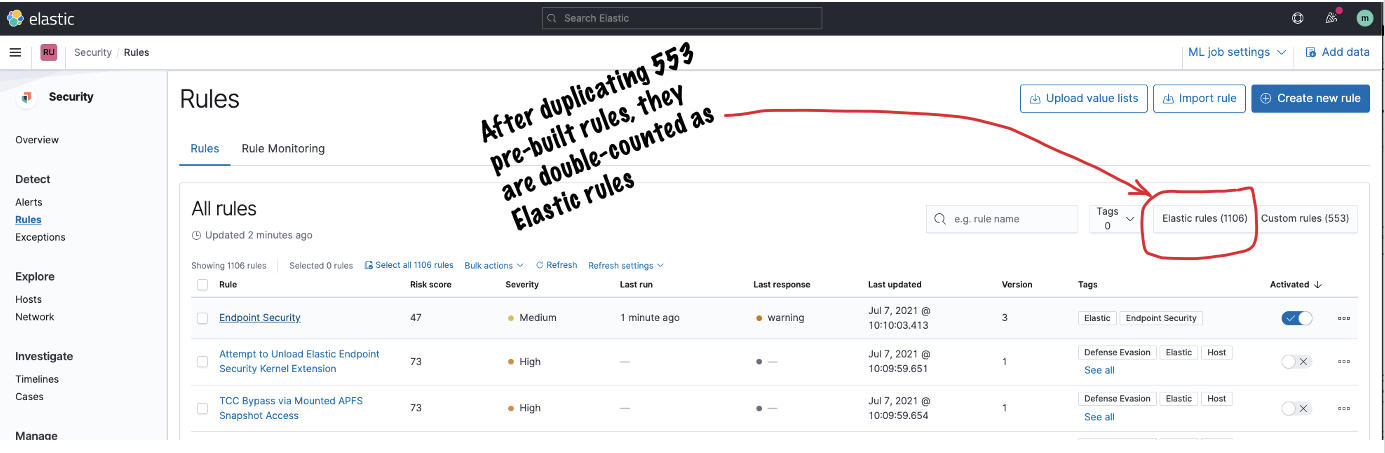Screen dimensions: 1385x453
Task: Click the Risk score column header
Action: pyautogui.click(x=431, y=285)
